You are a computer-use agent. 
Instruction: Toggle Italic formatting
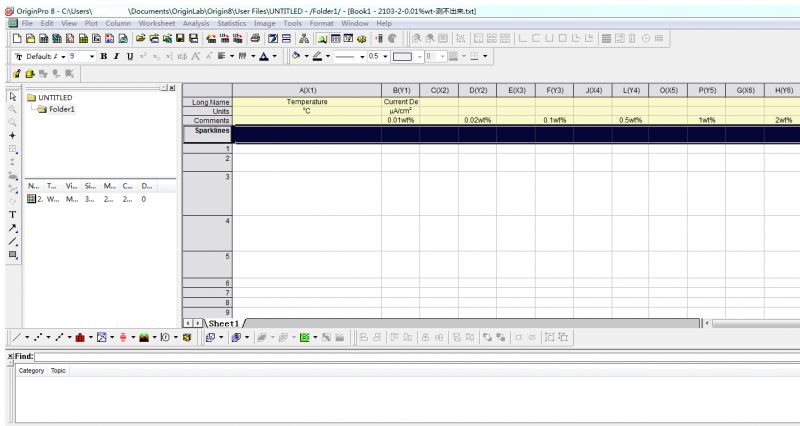coord(117,57)
